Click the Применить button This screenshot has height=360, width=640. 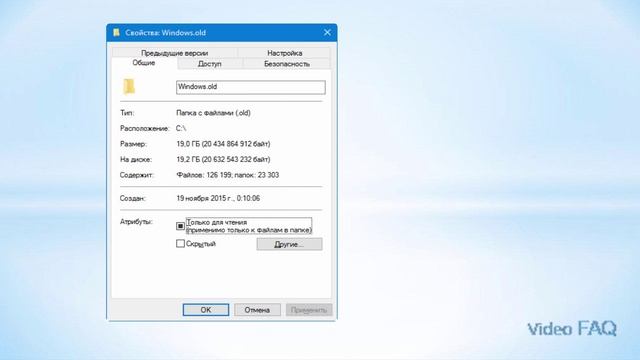click(309, 310)
